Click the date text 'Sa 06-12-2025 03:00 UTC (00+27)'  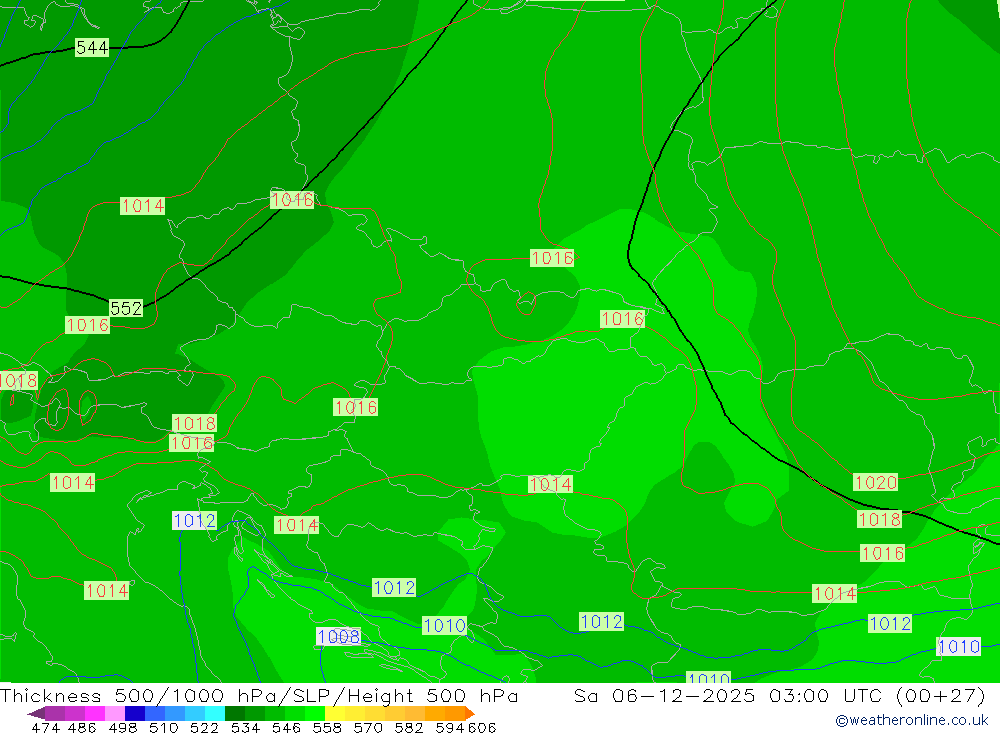pyautogui.click(x=779, y=695)
